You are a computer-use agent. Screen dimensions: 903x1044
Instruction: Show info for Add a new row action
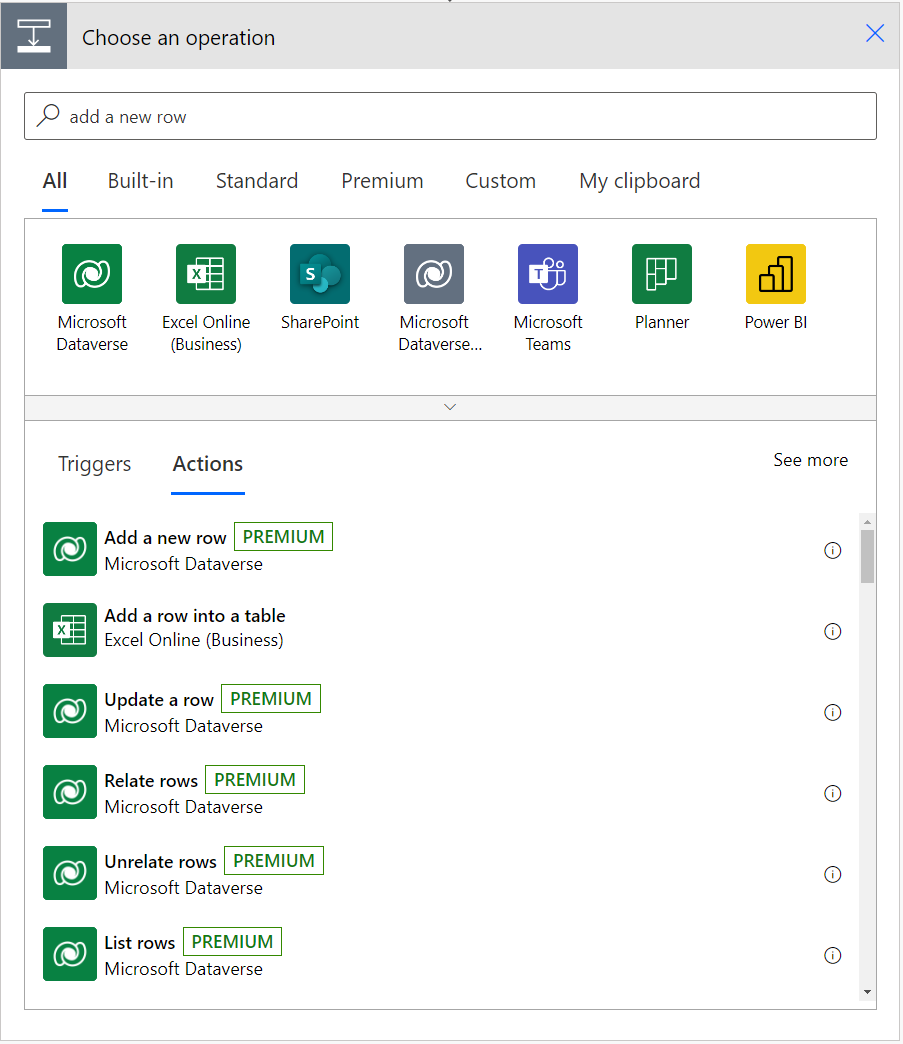(832, 550)
